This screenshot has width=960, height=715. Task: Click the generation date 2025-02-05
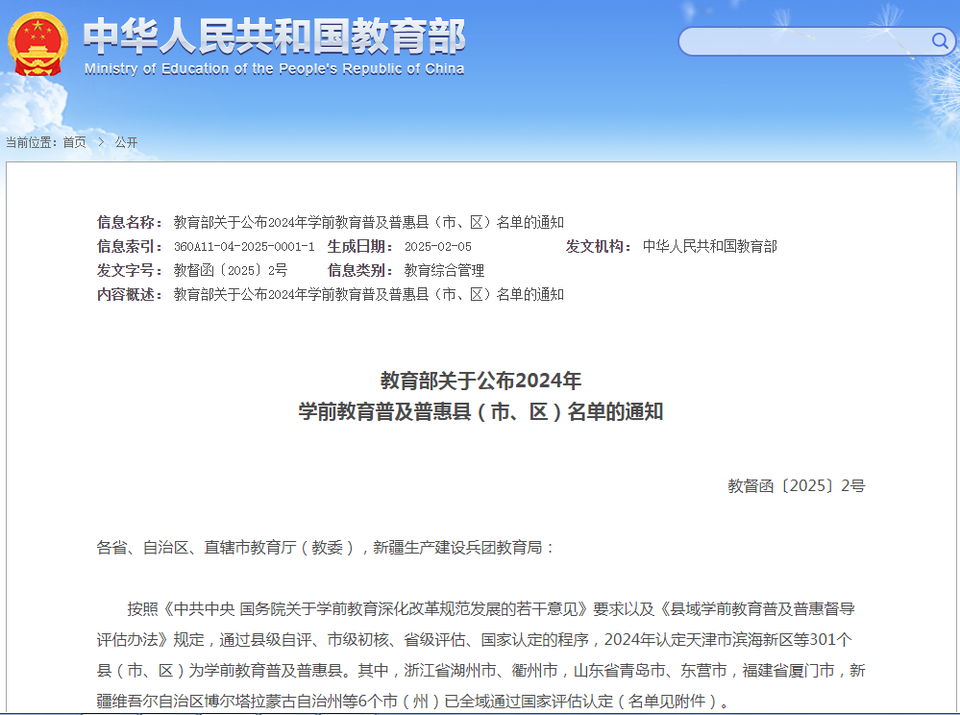[x=438, y=247]
